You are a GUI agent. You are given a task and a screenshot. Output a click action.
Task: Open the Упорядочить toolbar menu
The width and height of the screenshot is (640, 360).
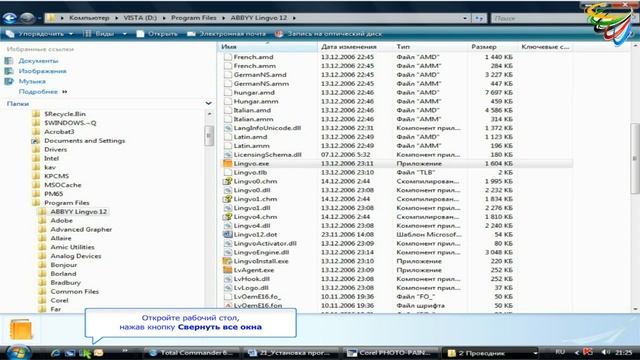40,34
